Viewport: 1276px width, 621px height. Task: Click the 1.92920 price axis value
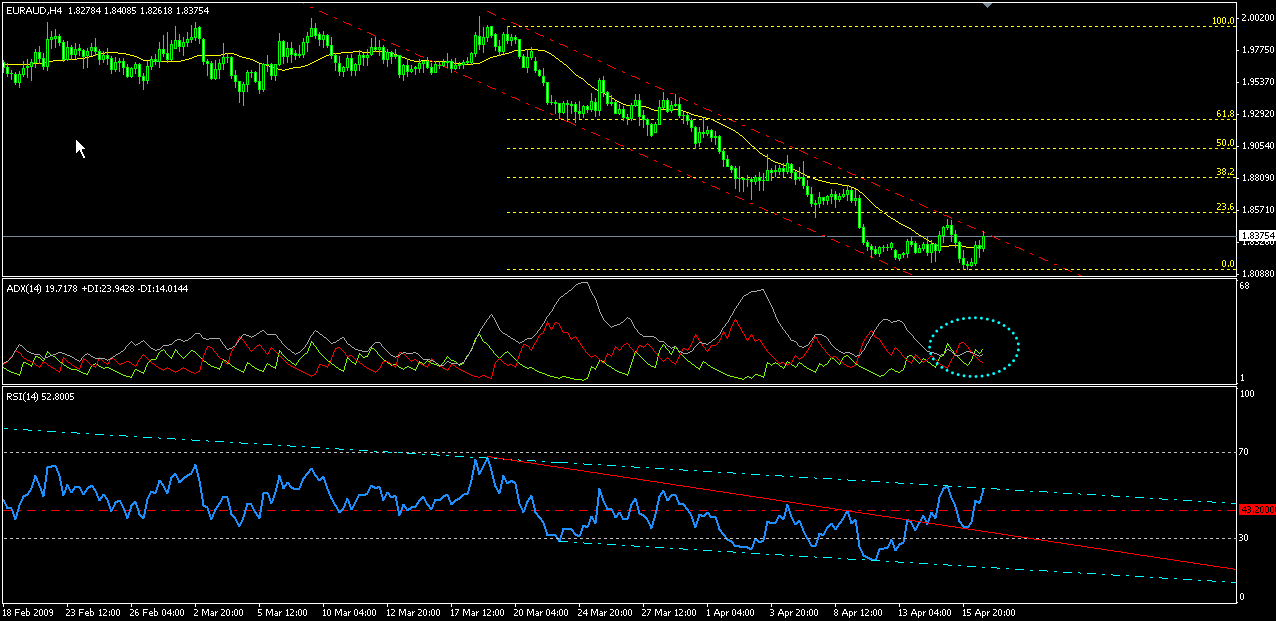1256,114
